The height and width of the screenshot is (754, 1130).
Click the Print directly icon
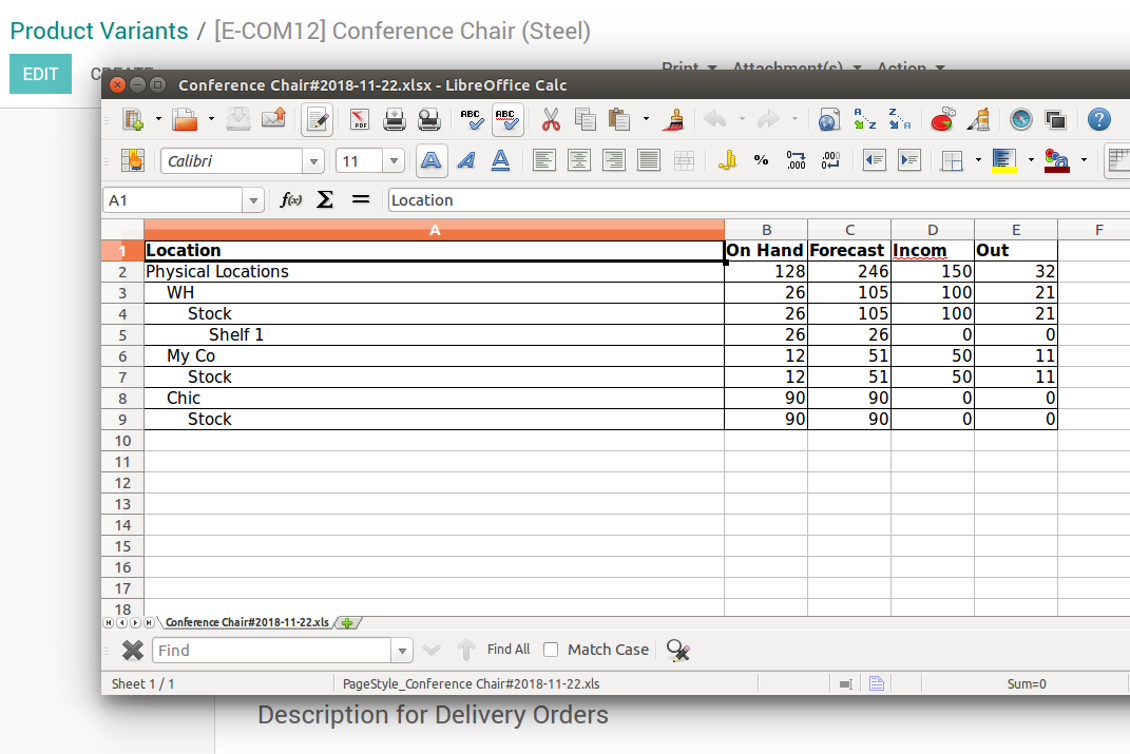(394, 119)
